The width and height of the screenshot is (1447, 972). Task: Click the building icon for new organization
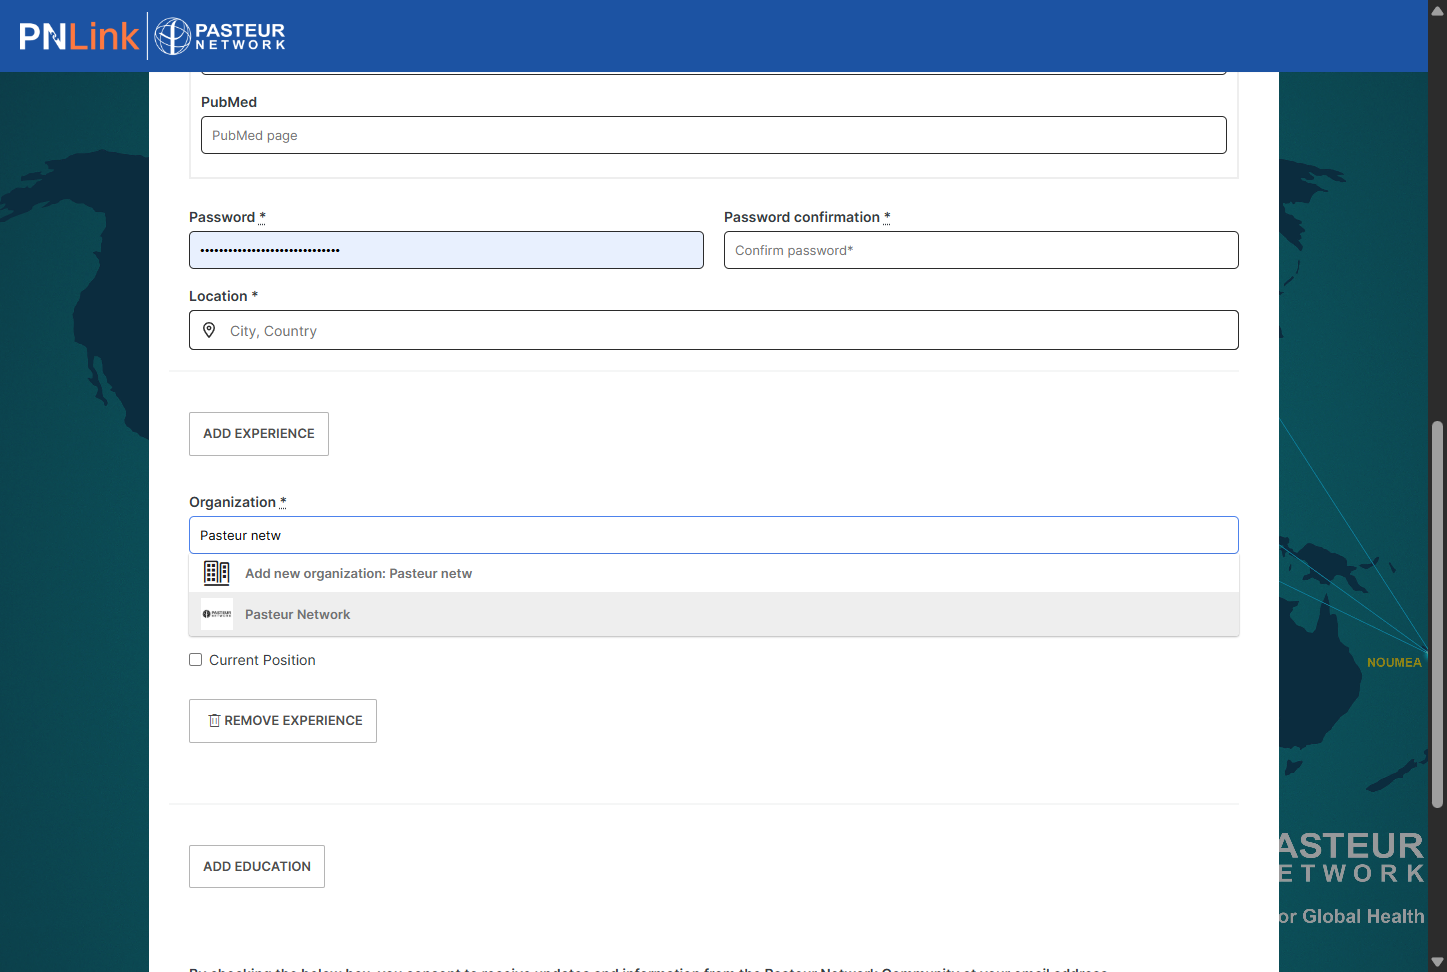[x=217, y=573]
